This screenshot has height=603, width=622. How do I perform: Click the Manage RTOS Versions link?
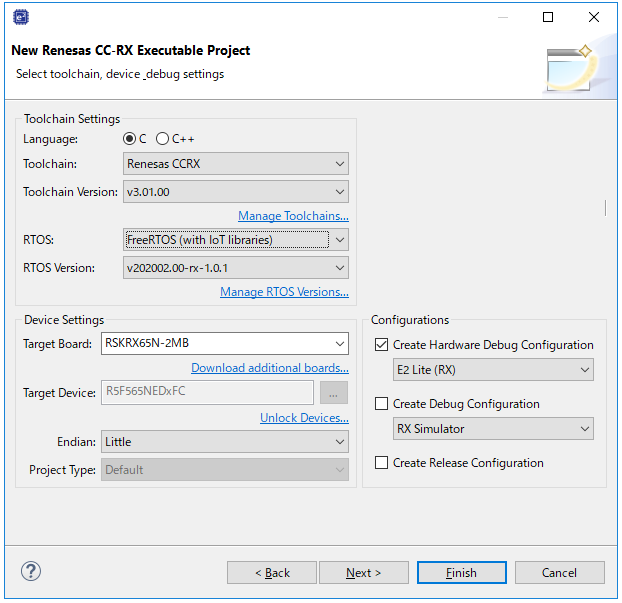coord(284,292)
